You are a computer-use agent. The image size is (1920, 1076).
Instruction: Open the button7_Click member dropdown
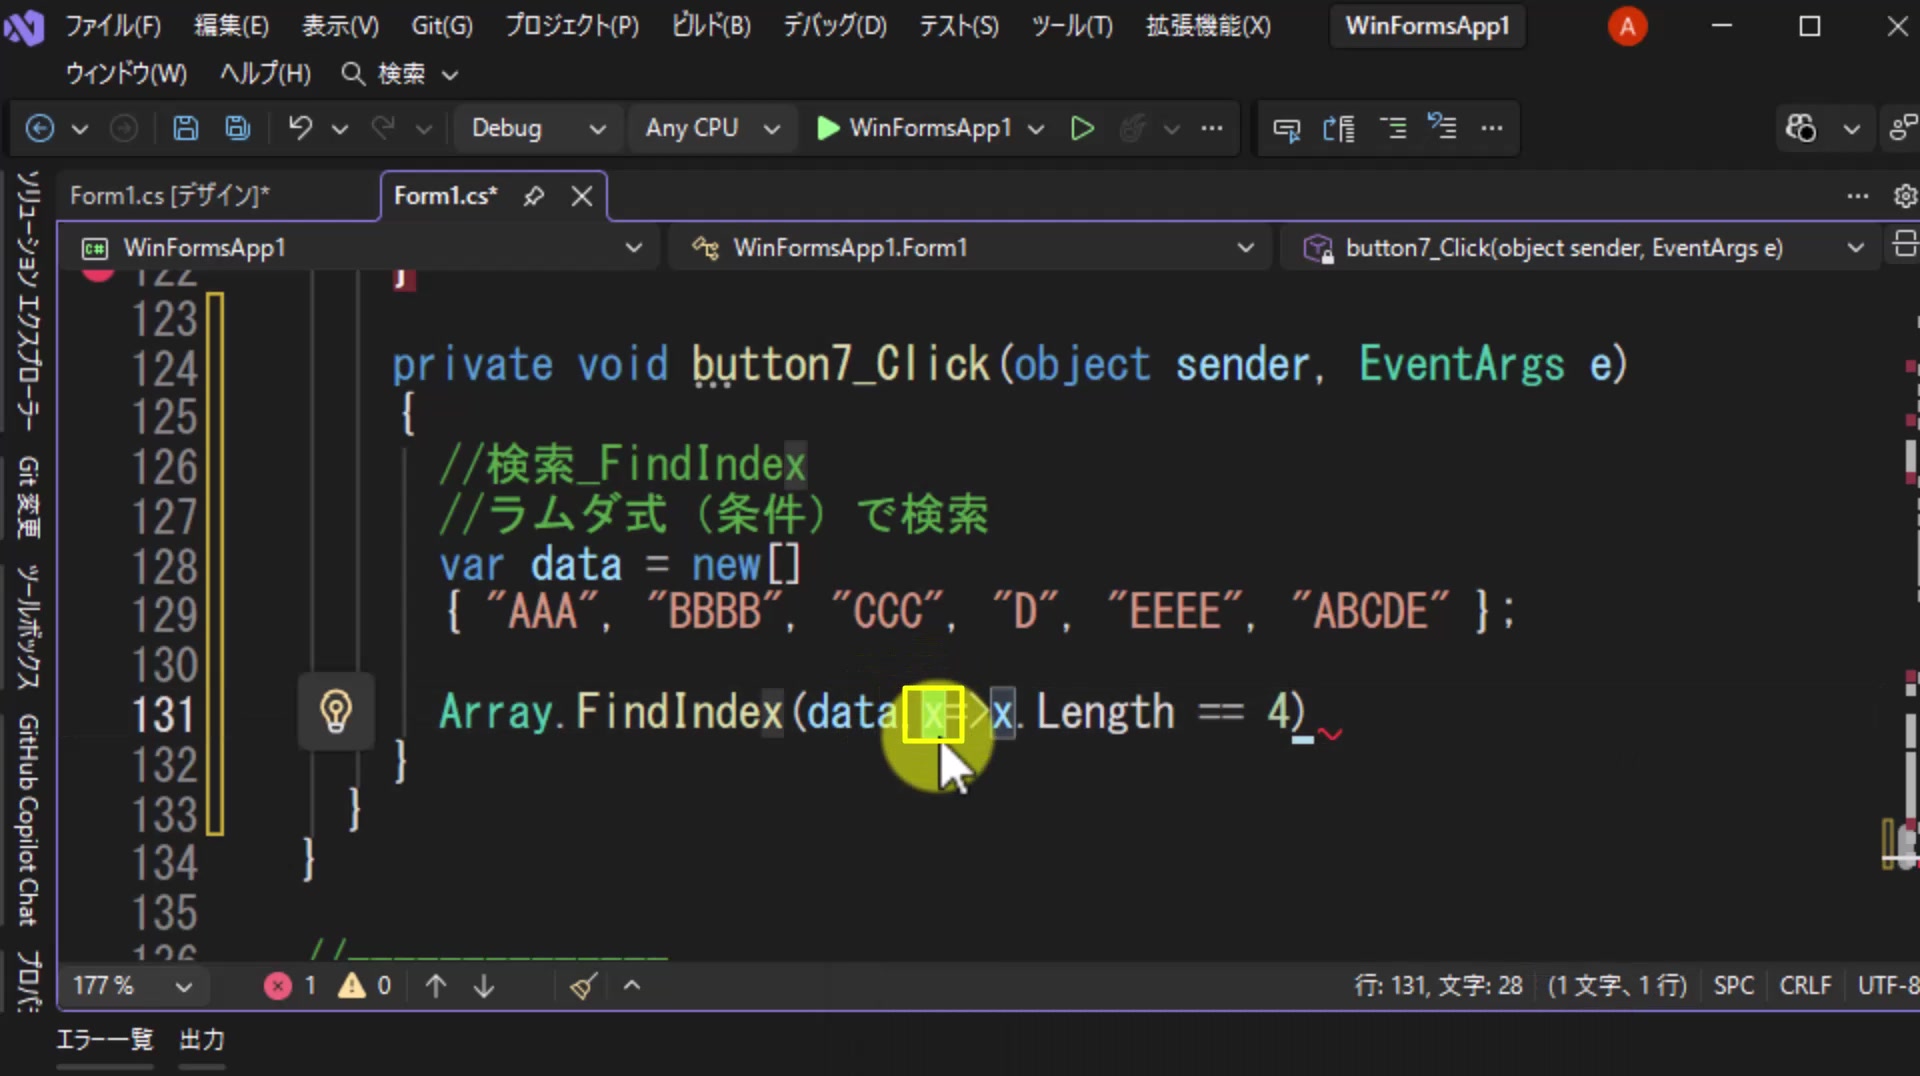pyautogui.click(x=1581, y=248)
